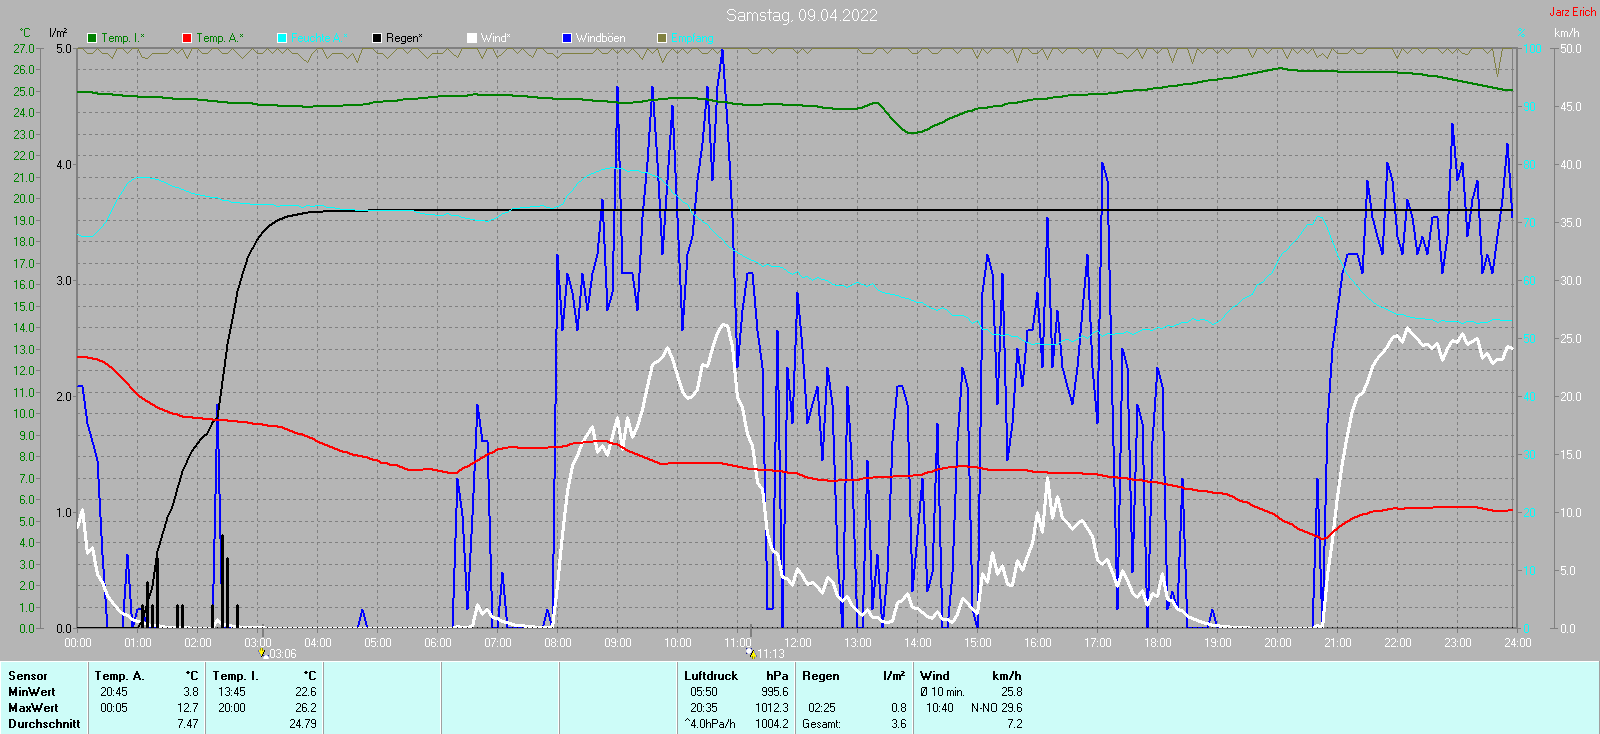
Task: Click the 24:00 time axis label
Action: pos(1518,642)
